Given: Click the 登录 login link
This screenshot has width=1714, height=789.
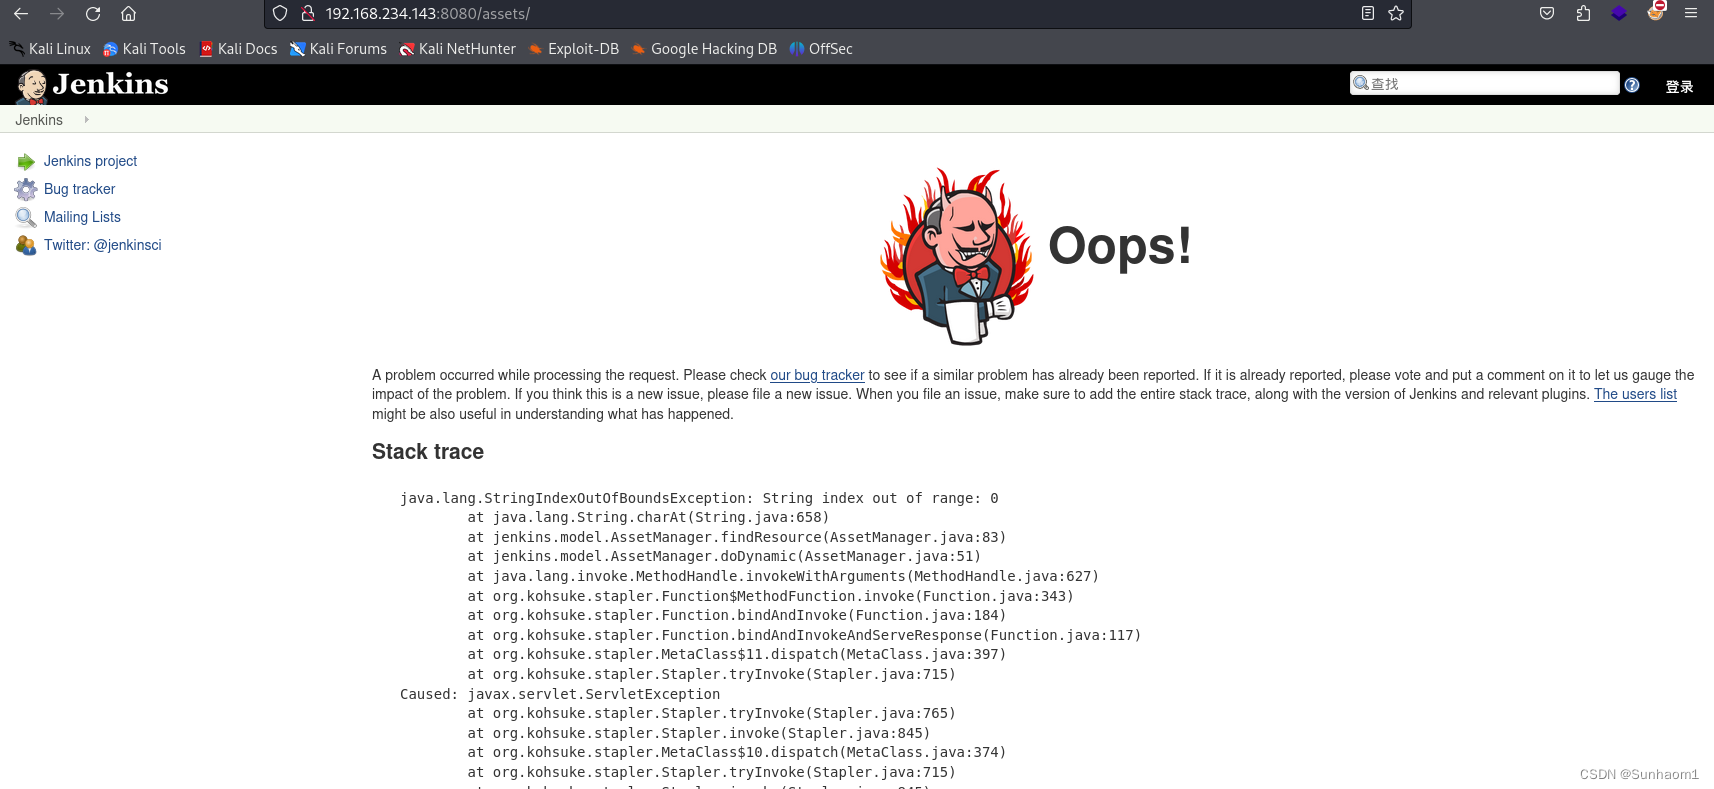Looking at the screenshot, I should pos(1679,87).
